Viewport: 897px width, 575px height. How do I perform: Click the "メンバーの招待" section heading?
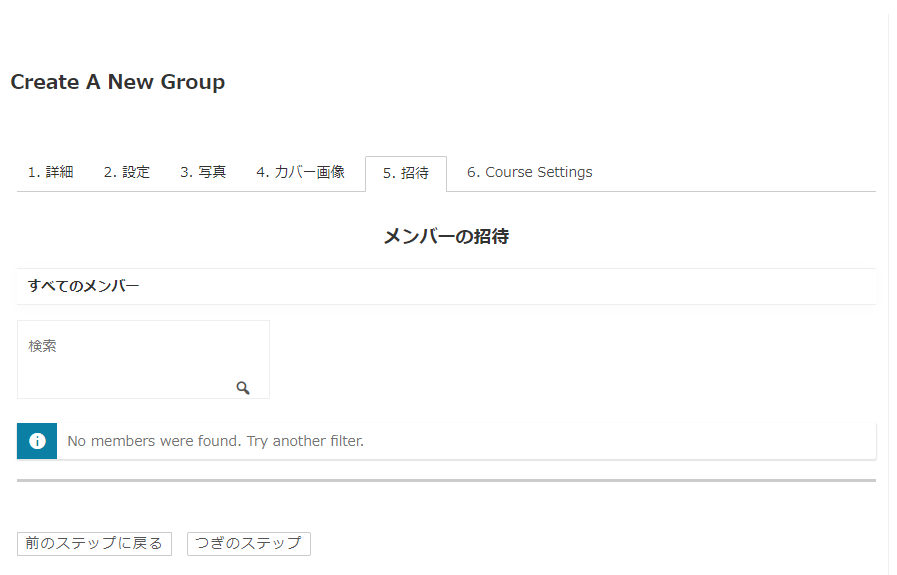coord(446,237)
